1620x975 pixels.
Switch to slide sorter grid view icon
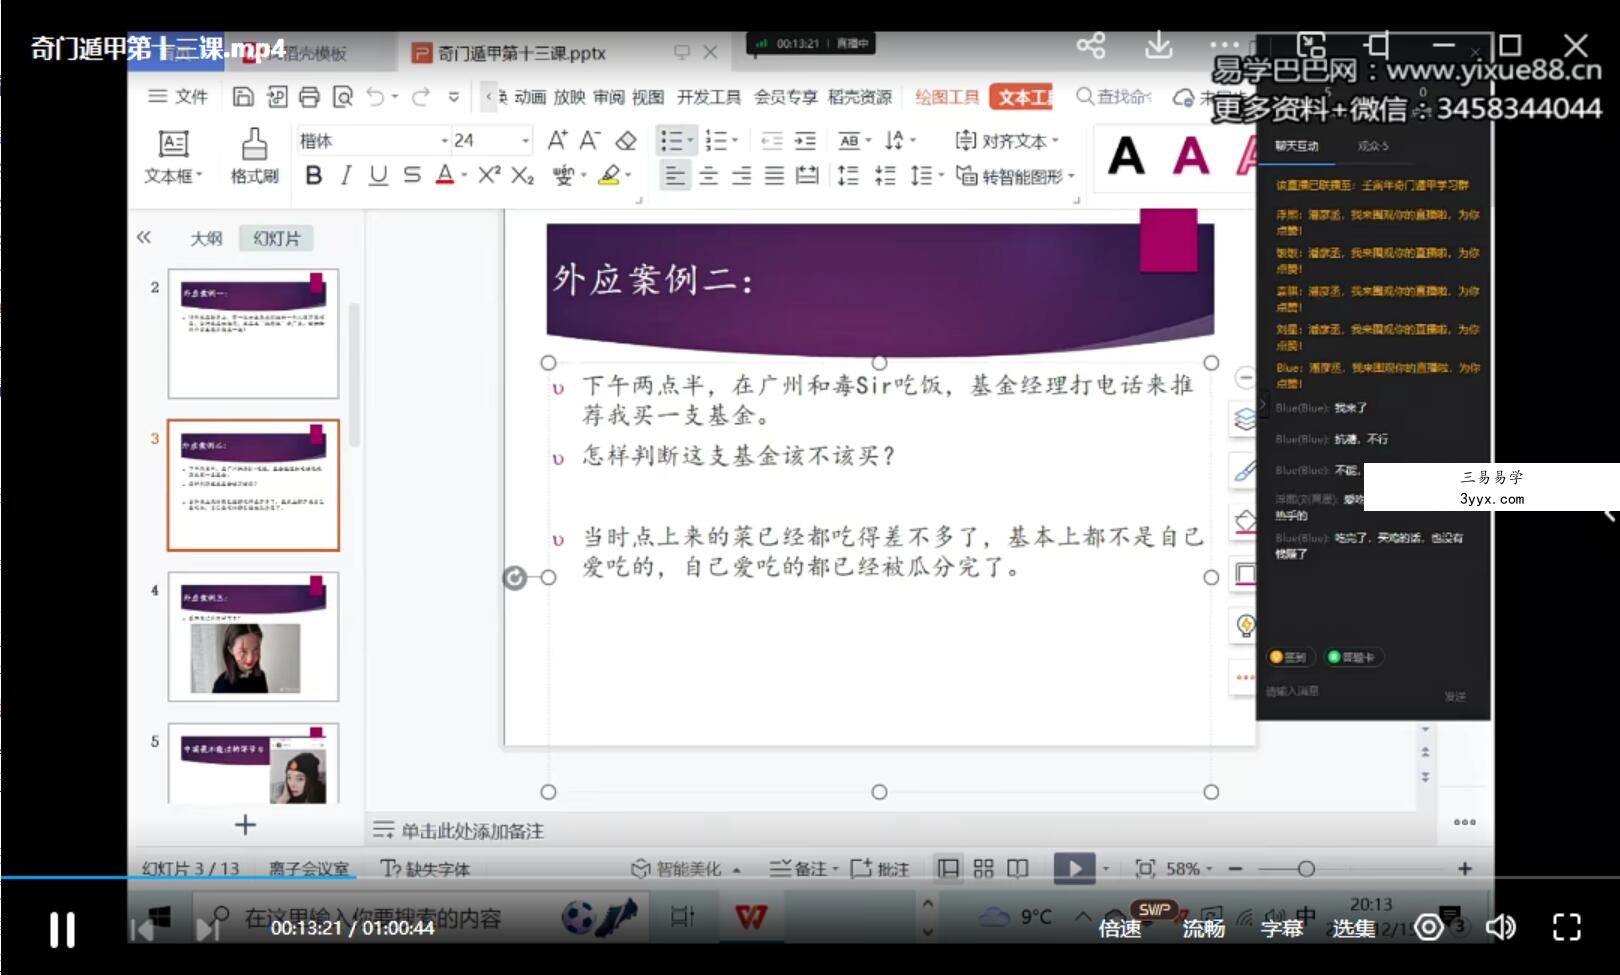pyautogui.click(x=983, y=869)
